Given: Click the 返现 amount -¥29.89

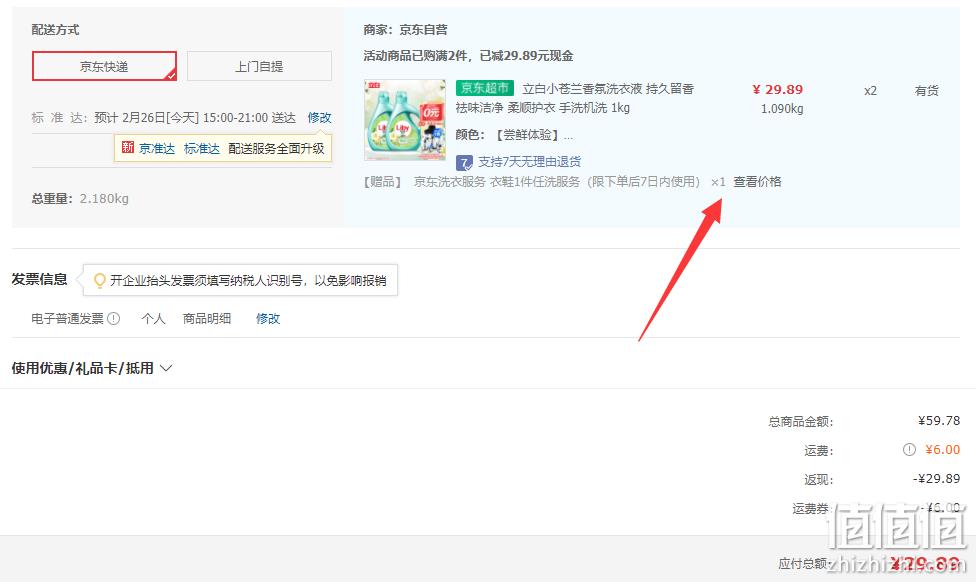Looking at the screenshot, I should (x=937, y=479).
